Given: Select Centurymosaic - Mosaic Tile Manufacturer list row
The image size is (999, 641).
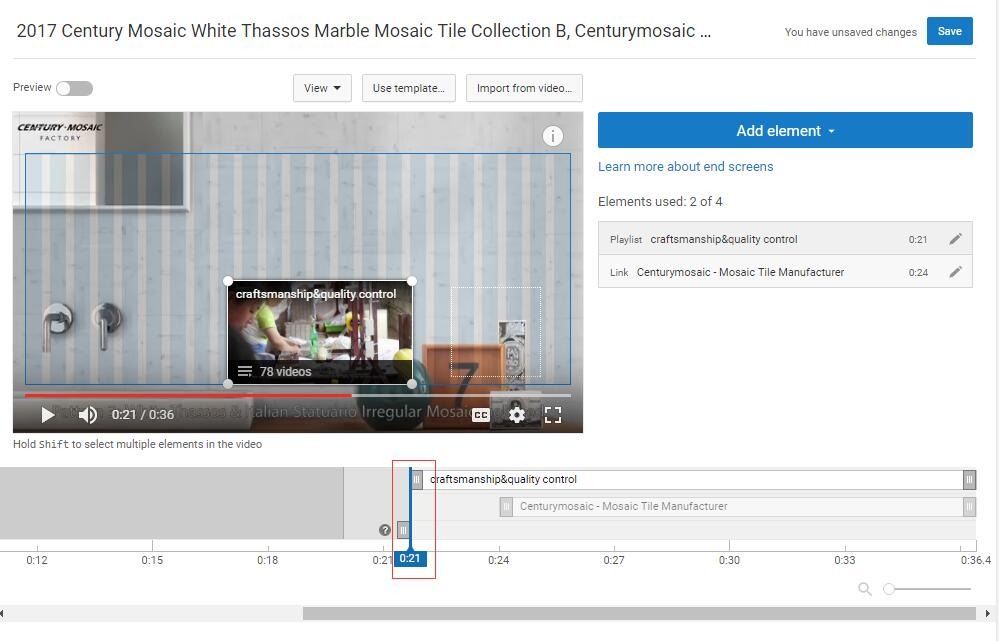Looking at the screenshot, I should (x=785, y=272).
